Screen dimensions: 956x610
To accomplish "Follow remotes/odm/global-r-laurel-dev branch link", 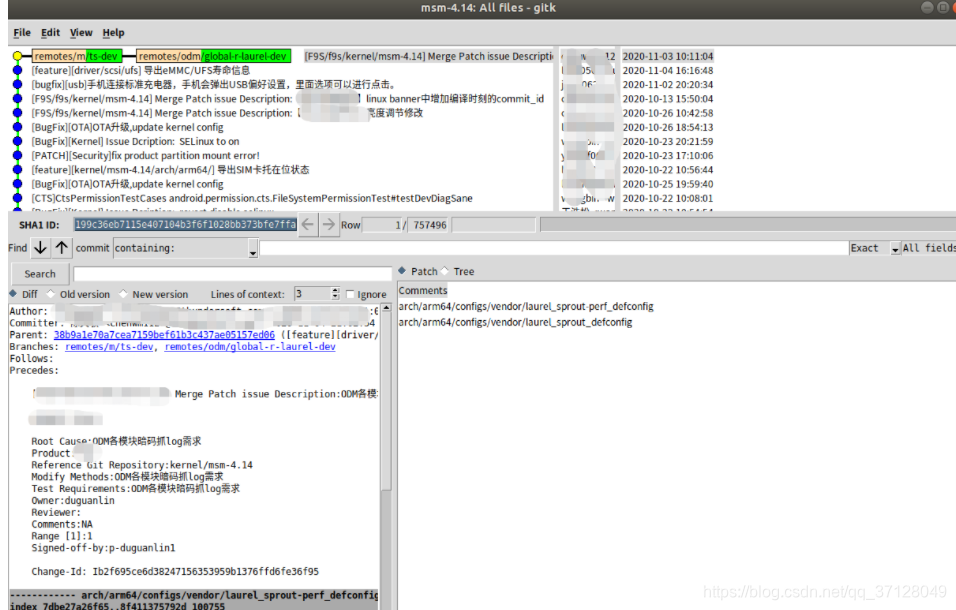I will click(250, 347).
